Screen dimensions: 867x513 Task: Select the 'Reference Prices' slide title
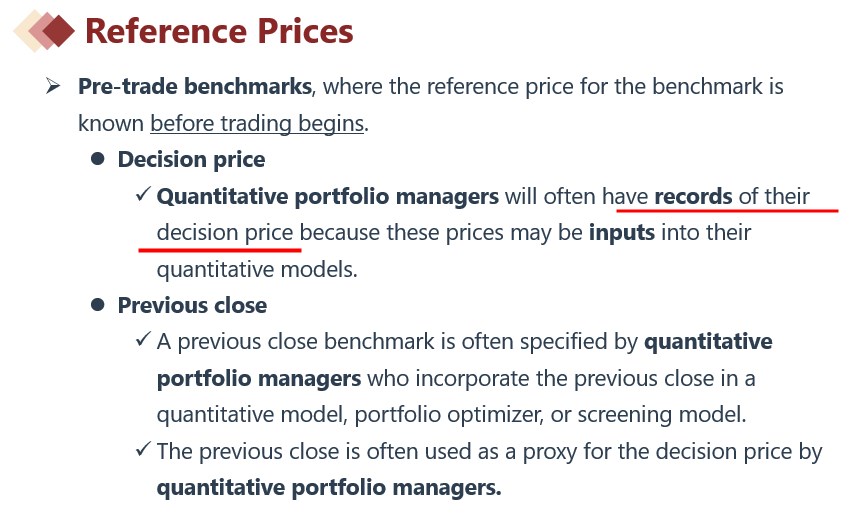pyautogui.click(x=219, y=31)
